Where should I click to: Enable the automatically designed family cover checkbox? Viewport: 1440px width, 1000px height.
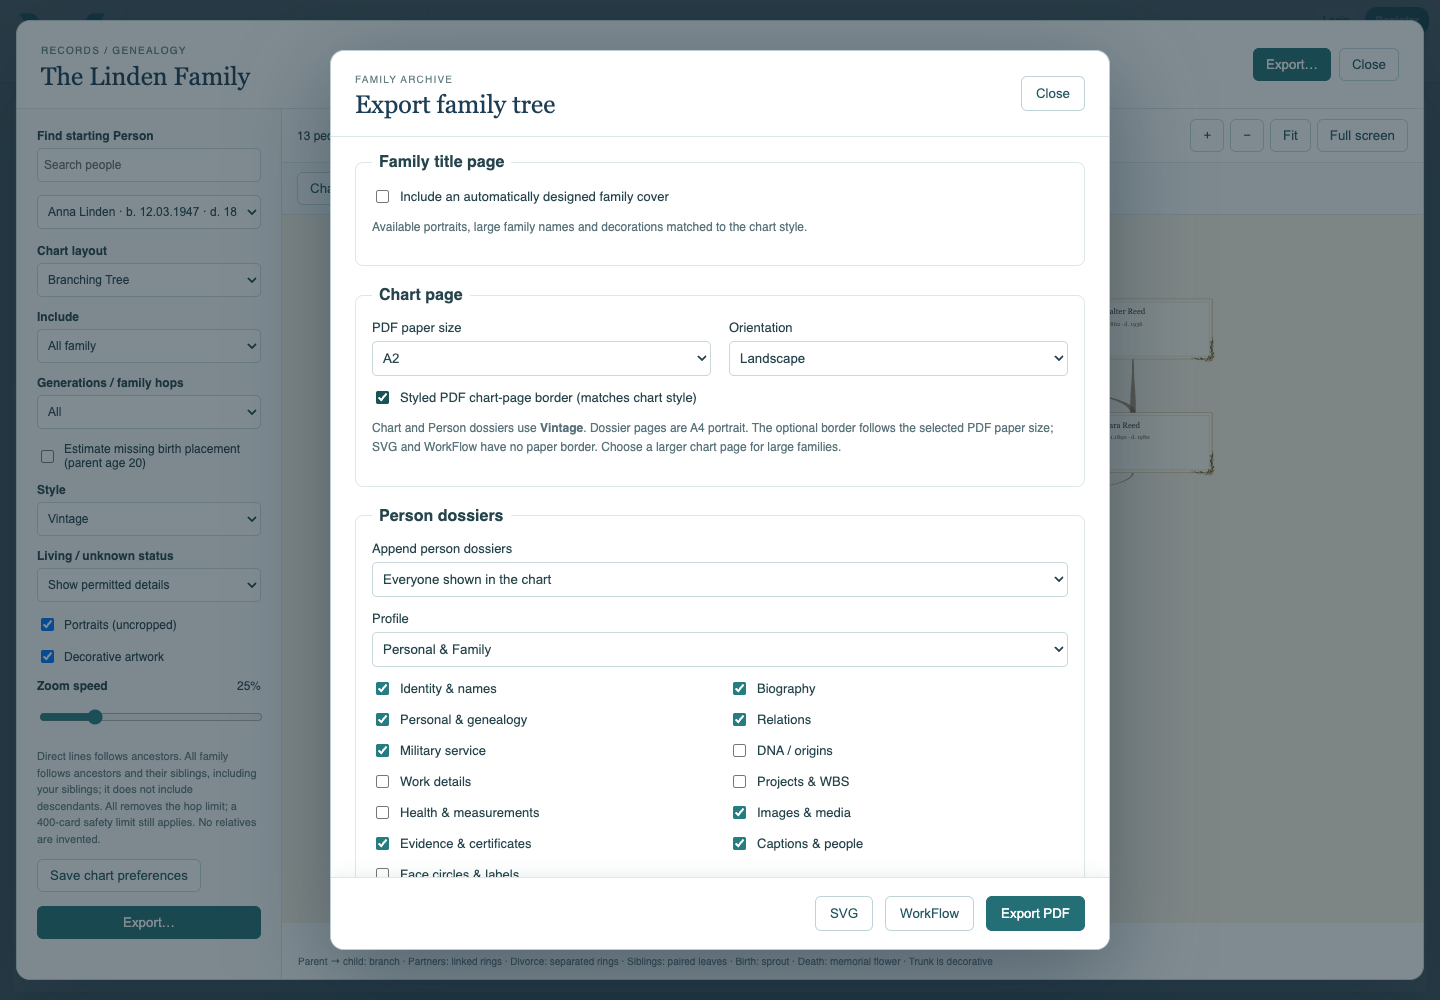(x=382, y=197)
